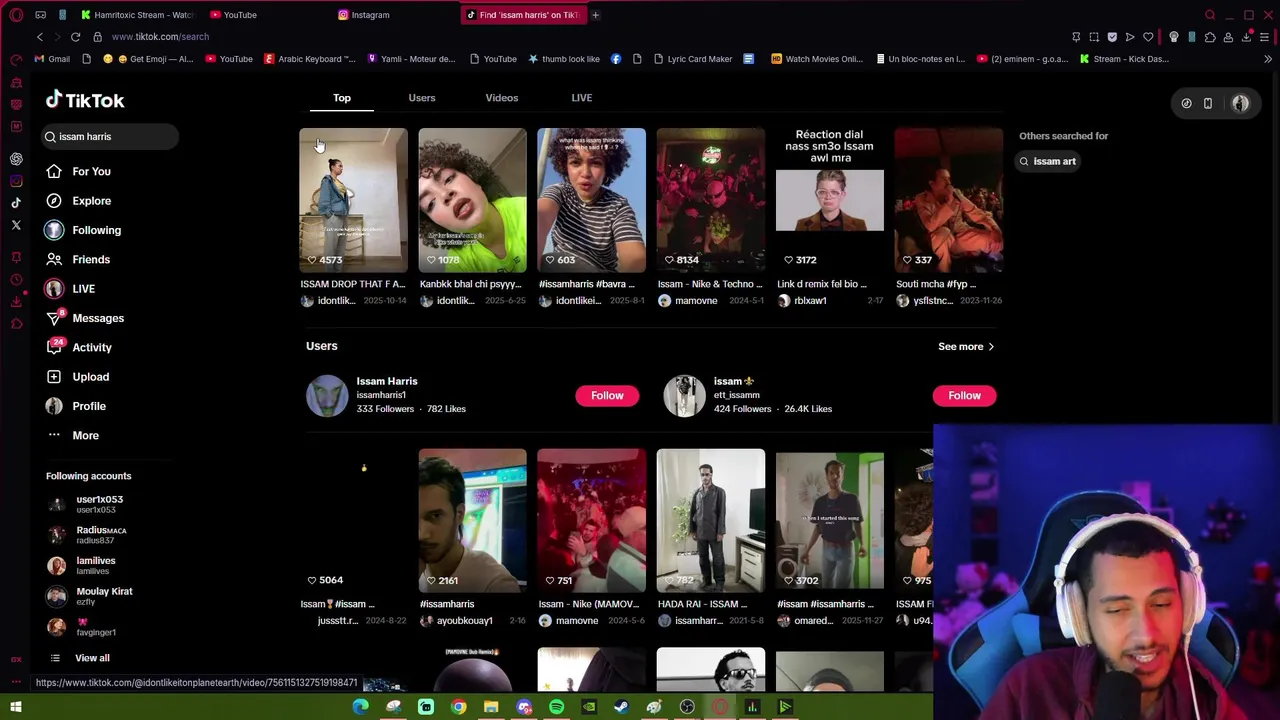Viewport: 1280px width, 720px height.
Task: Open OBS Studio from the taskbar
Action: click(x=687, y=707)
